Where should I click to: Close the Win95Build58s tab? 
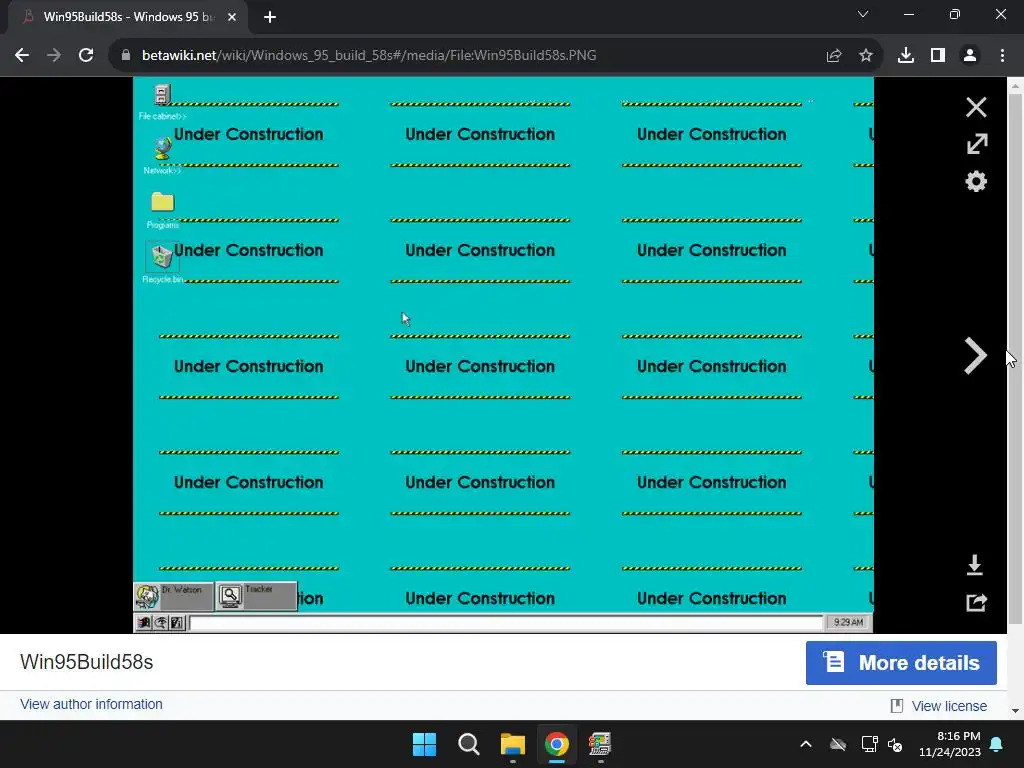(x=232, y=17)
